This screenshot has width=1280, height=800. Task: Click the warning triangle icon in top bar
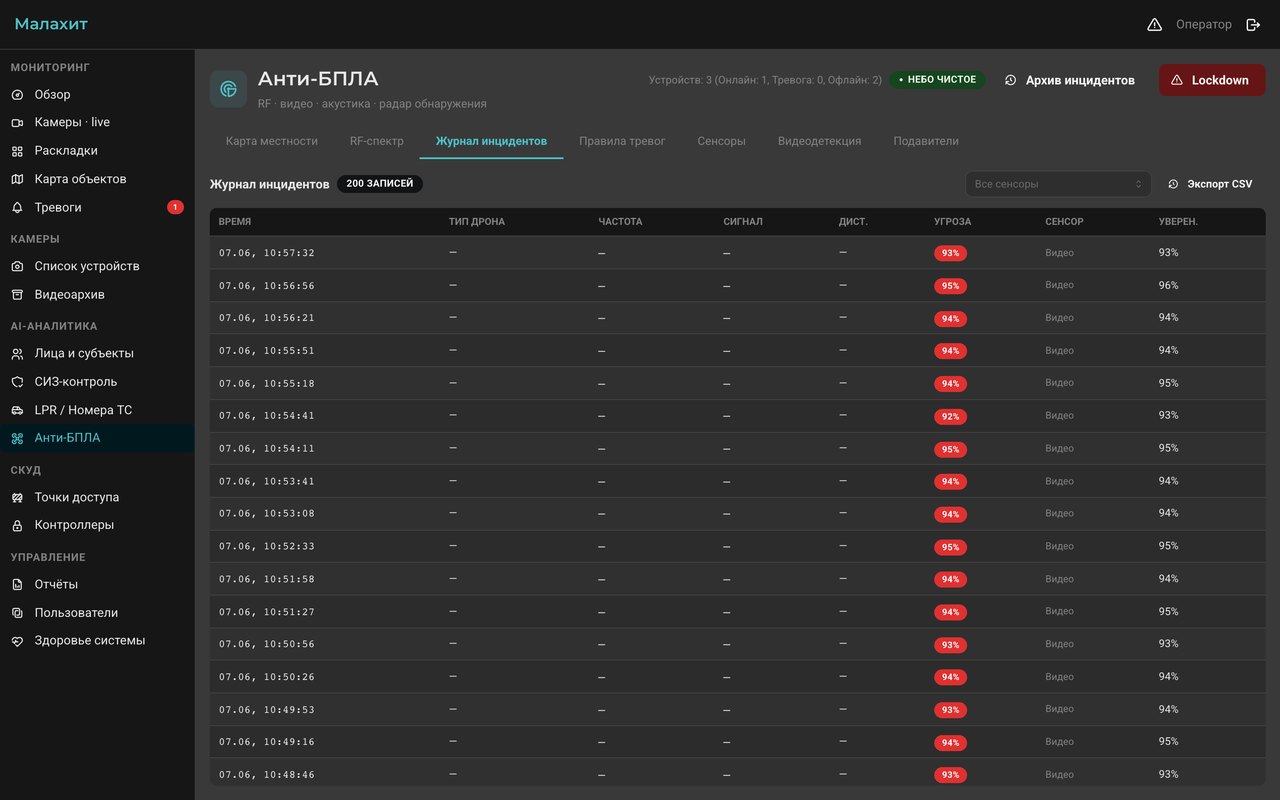pyautogui.click(x=1154, y=24)
